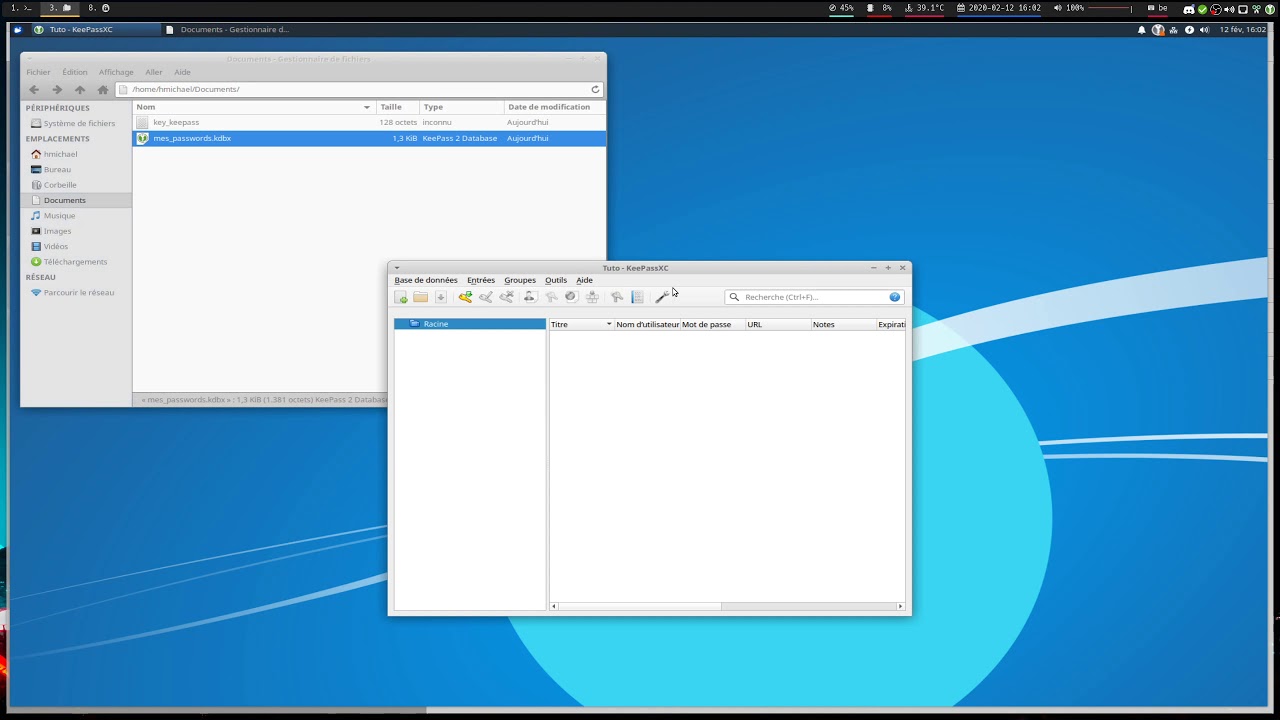Open the Outils menu
The width and height of the screenshot is (1280, 720).
click(556, 280)
